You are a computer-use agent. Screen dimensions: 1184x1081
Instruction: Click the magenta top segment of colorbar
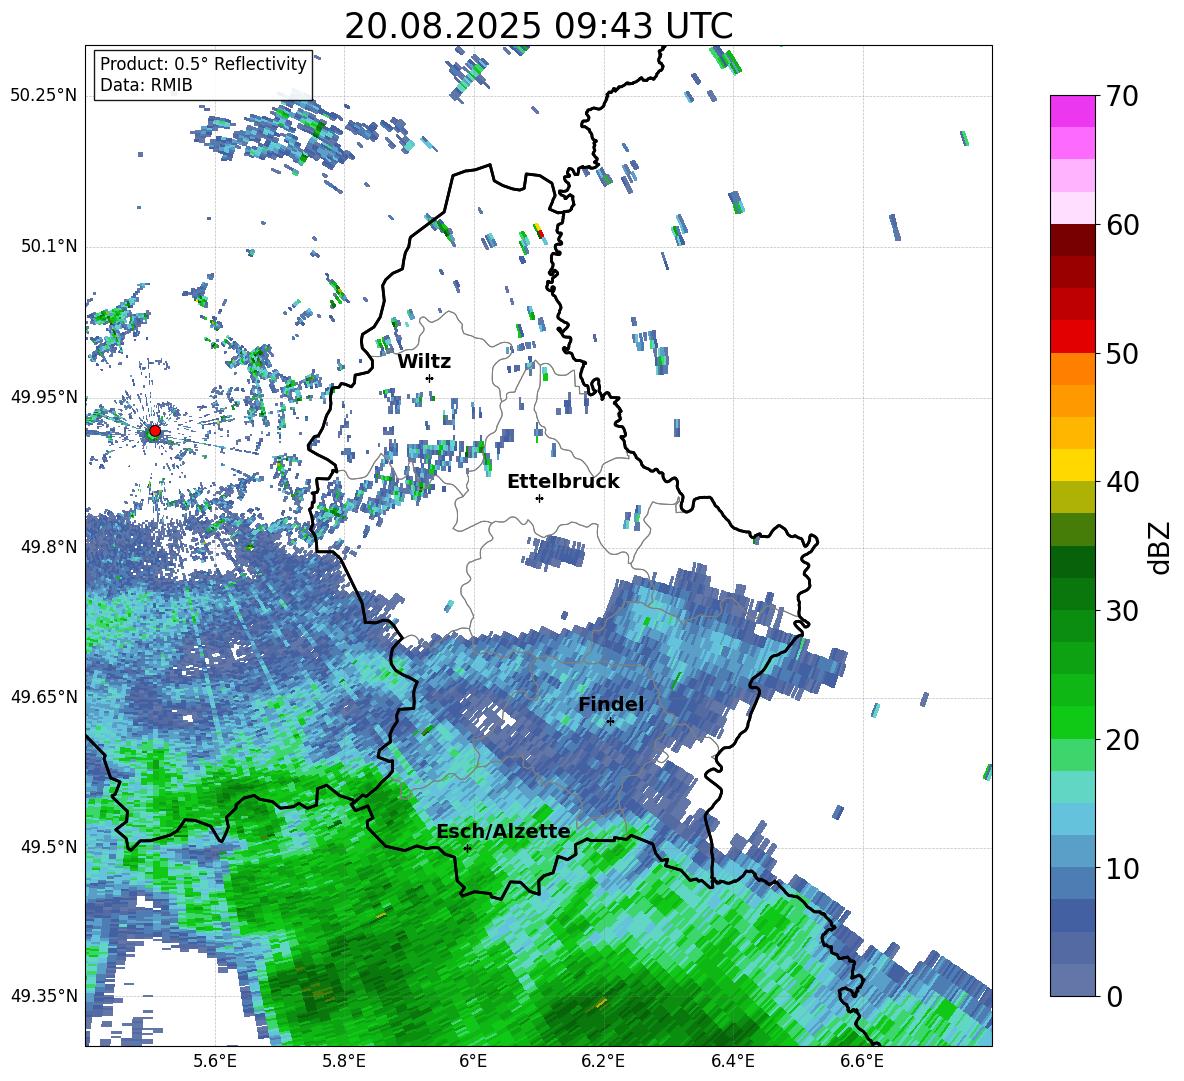(1072, 111)
